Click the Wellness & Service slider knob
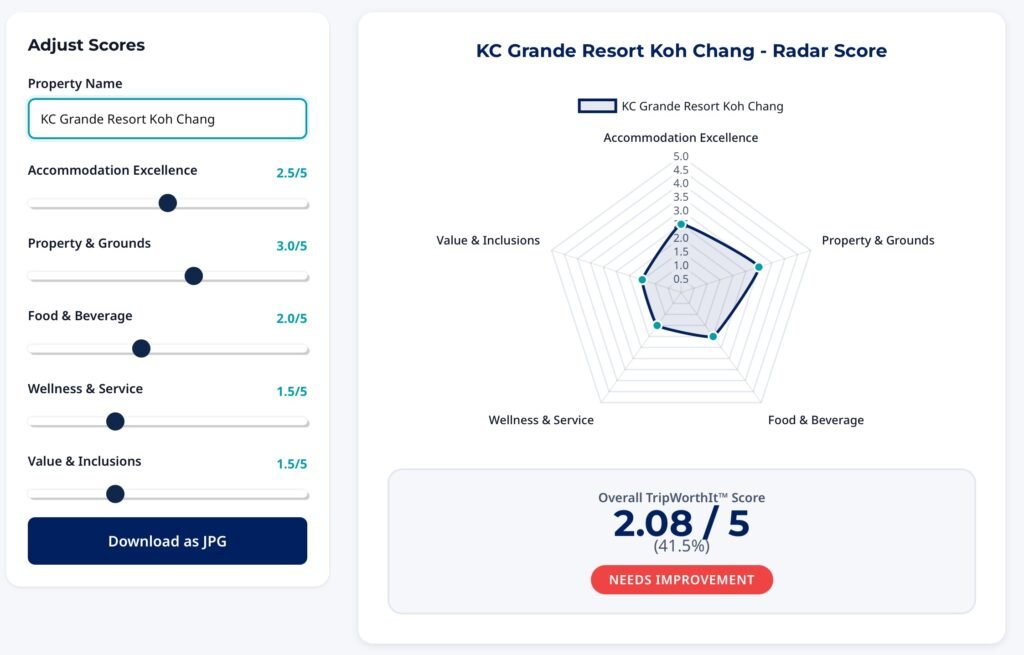 point(115,421)
